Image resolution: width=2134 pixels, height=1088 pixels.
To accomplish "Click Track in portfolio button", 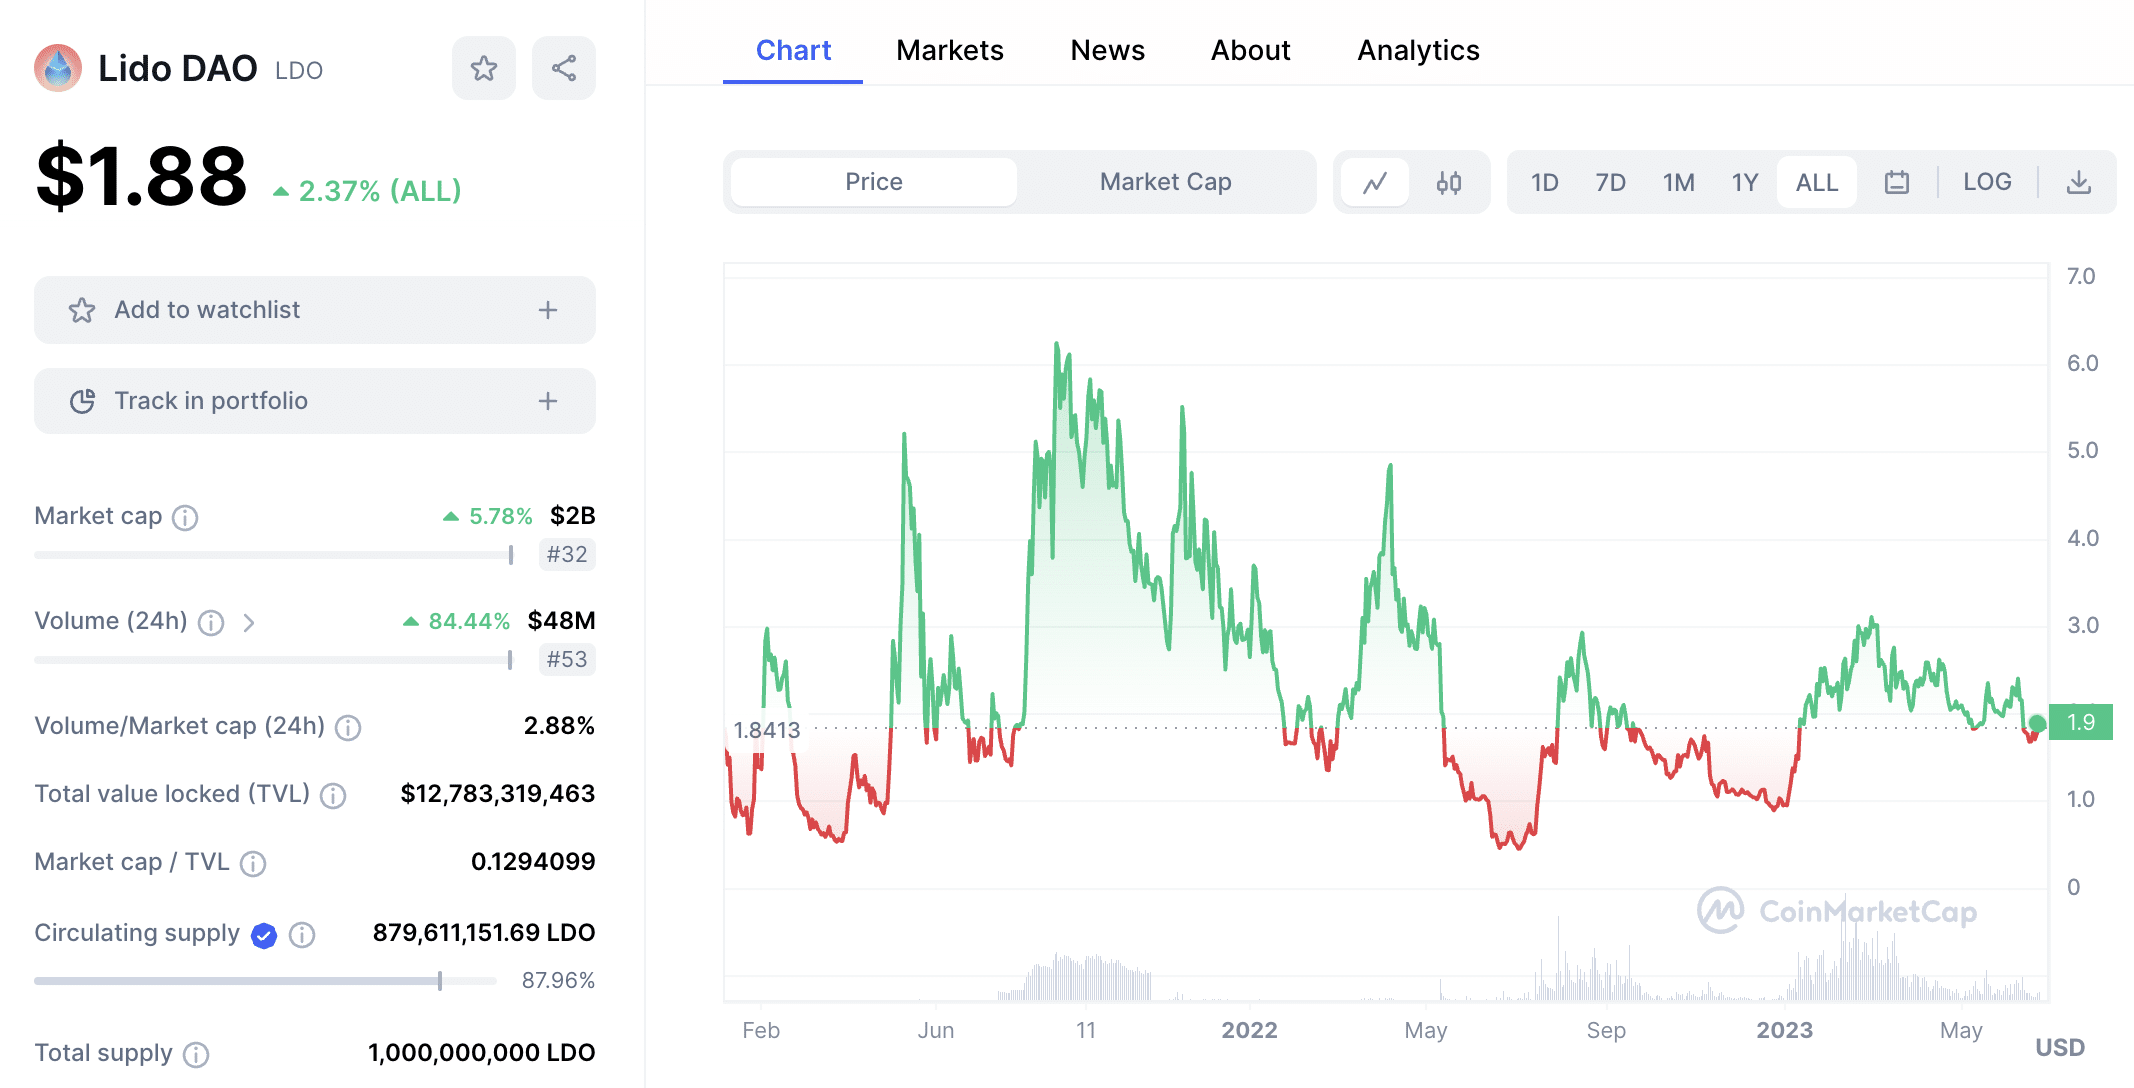I will pyautogui.click(x=315, y=401).
